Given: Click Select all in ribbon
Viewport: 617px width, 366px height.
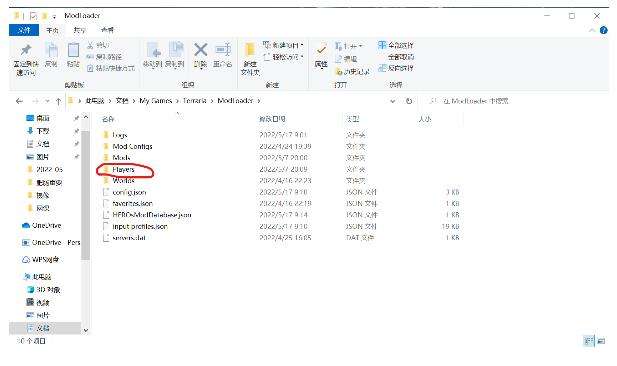Looking at the screenshot, I should click(396, 45).
